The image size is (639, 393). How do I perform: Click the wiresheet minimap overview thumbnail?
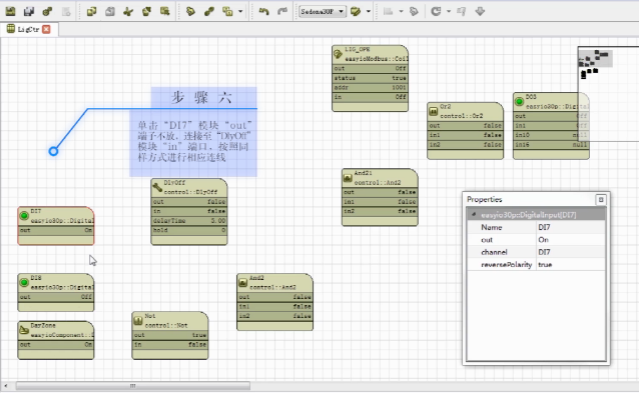[608, 94]
